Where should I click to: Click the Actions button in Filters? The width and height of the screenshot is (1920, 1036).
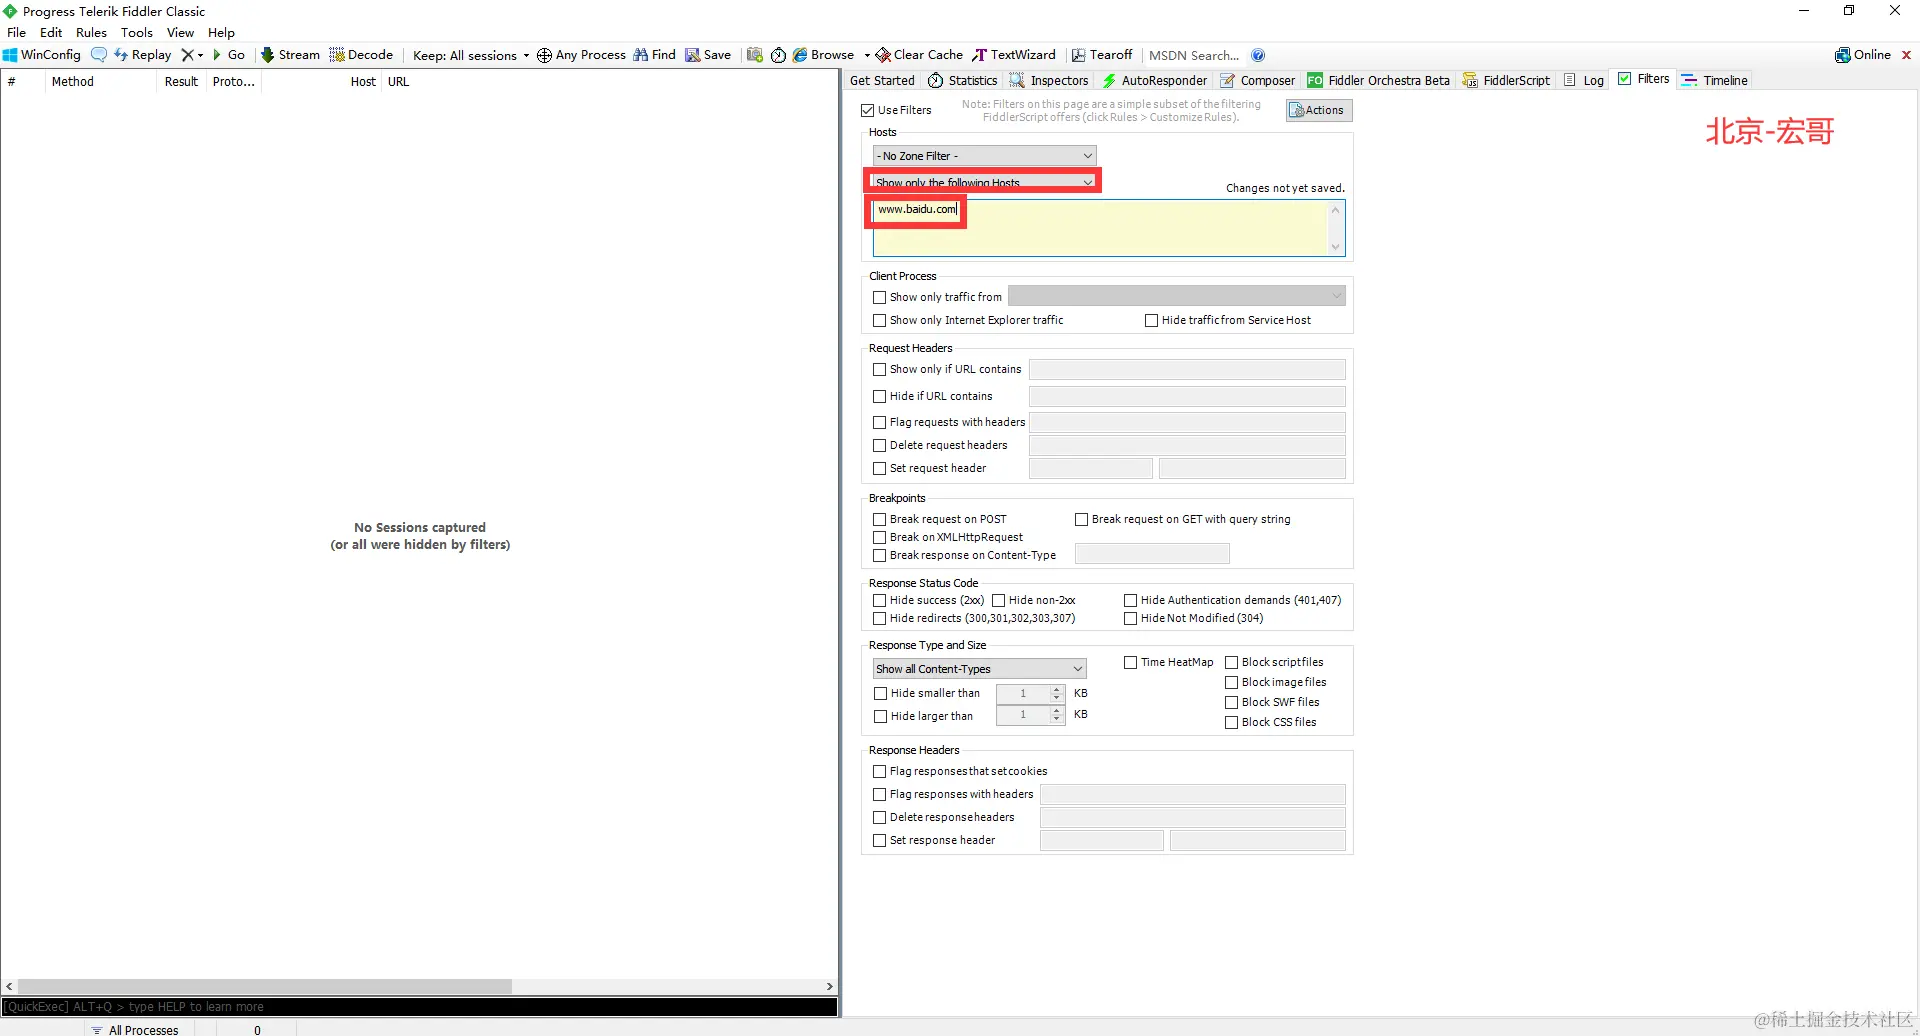click(x=1318, y=110)
